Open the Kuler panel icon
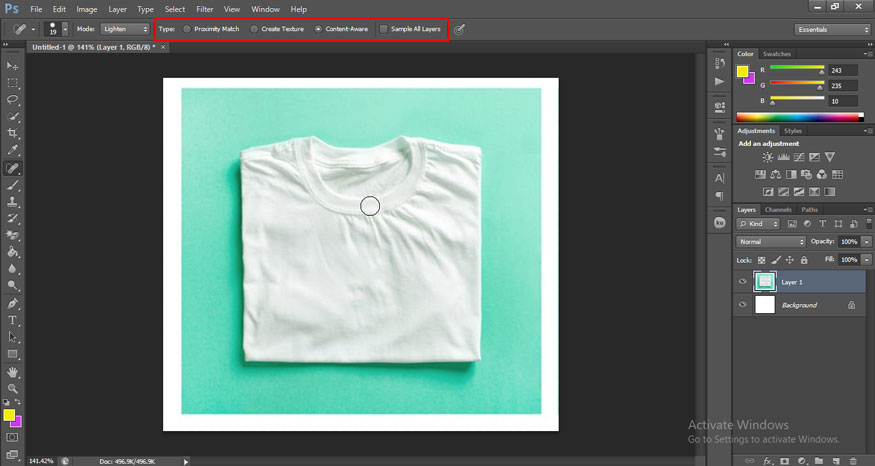Image resolution: width=875 pixels, height=466 pixels. click(x=720, y=223)
